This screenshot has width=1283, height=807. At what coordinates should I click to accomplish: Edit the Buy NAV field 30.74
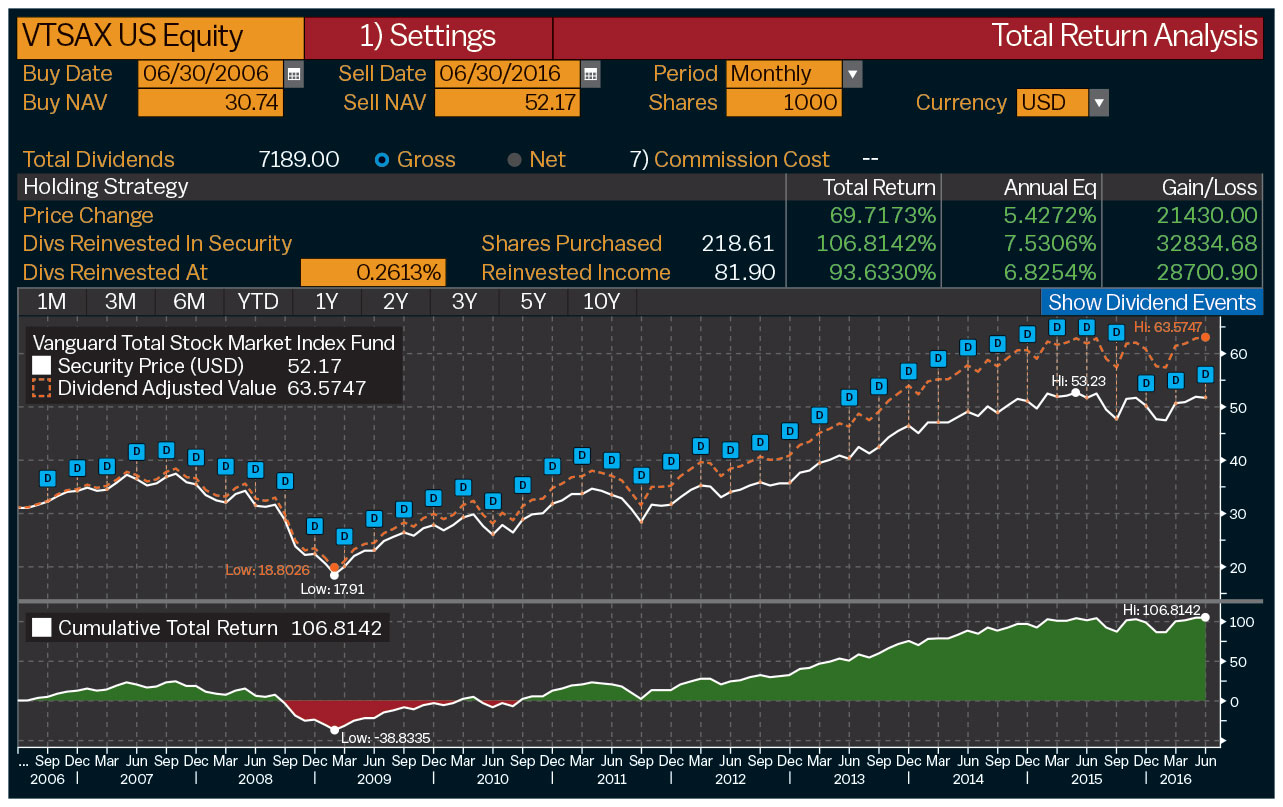(210, 103)
